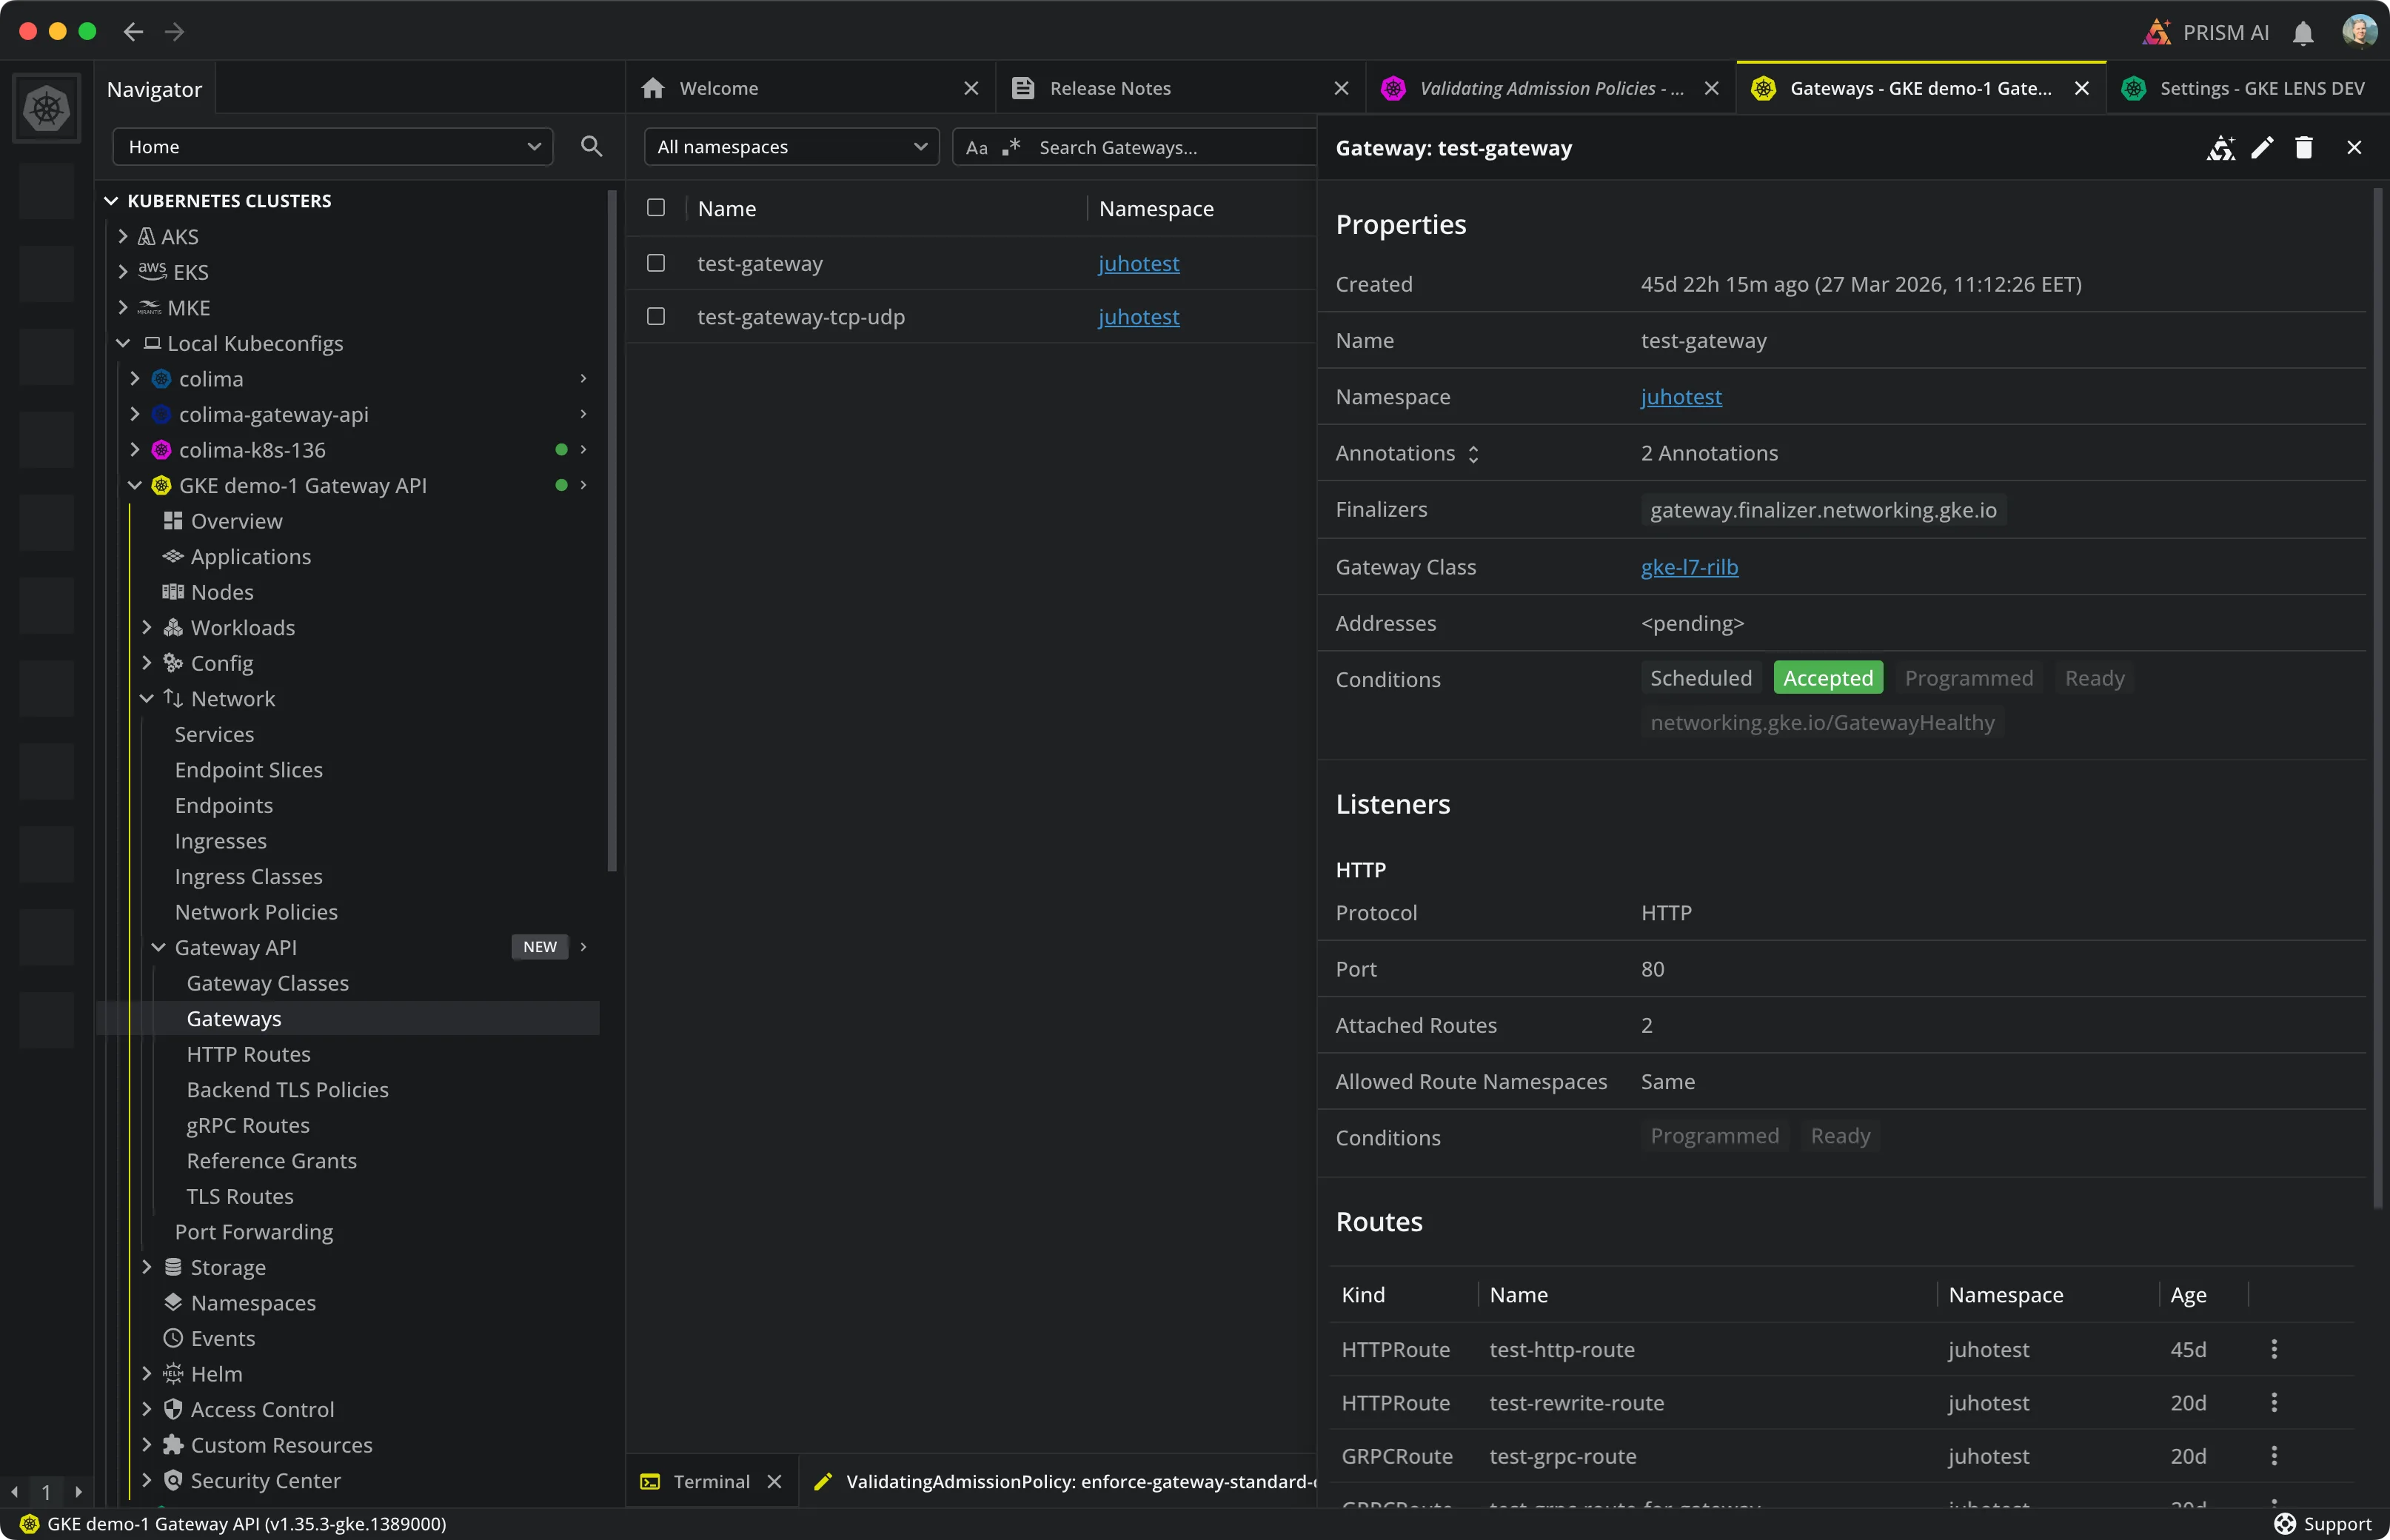
Task: Sort gateways by Name column header
Action: coord(727,208)
